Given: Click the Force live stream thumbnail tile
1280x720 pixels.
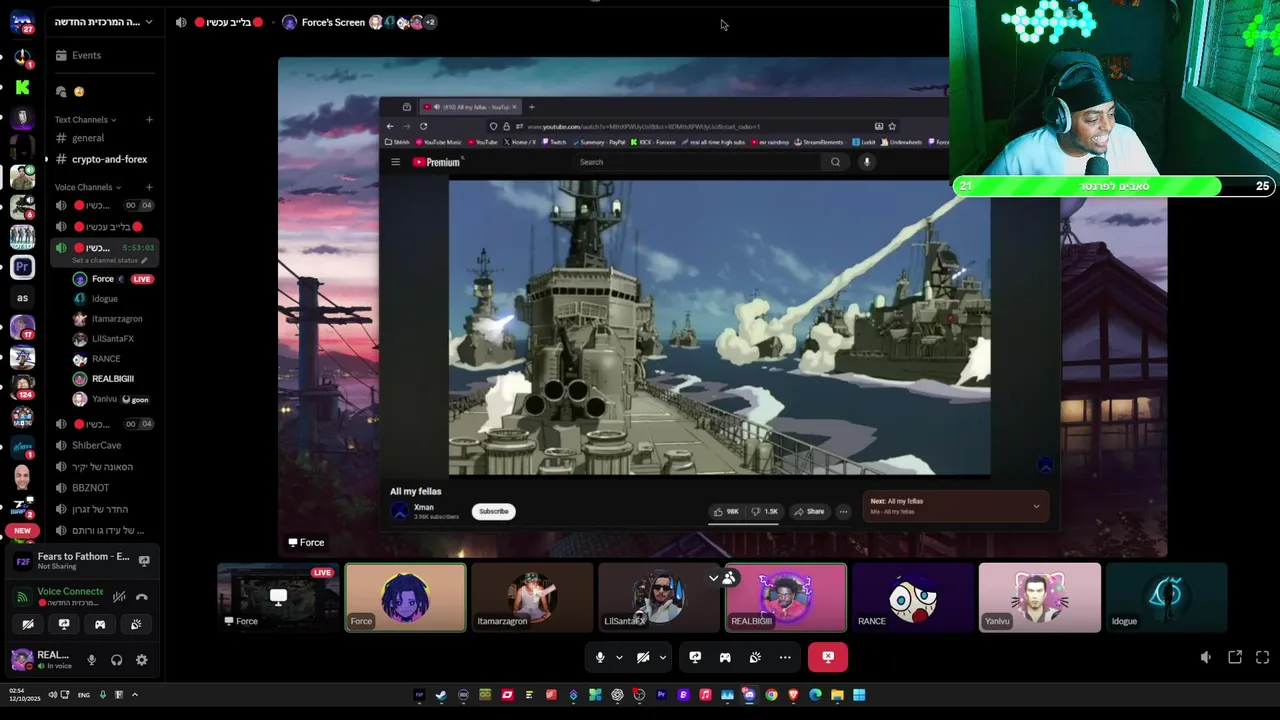Looking at the screenshot, I should click(278, 597).
